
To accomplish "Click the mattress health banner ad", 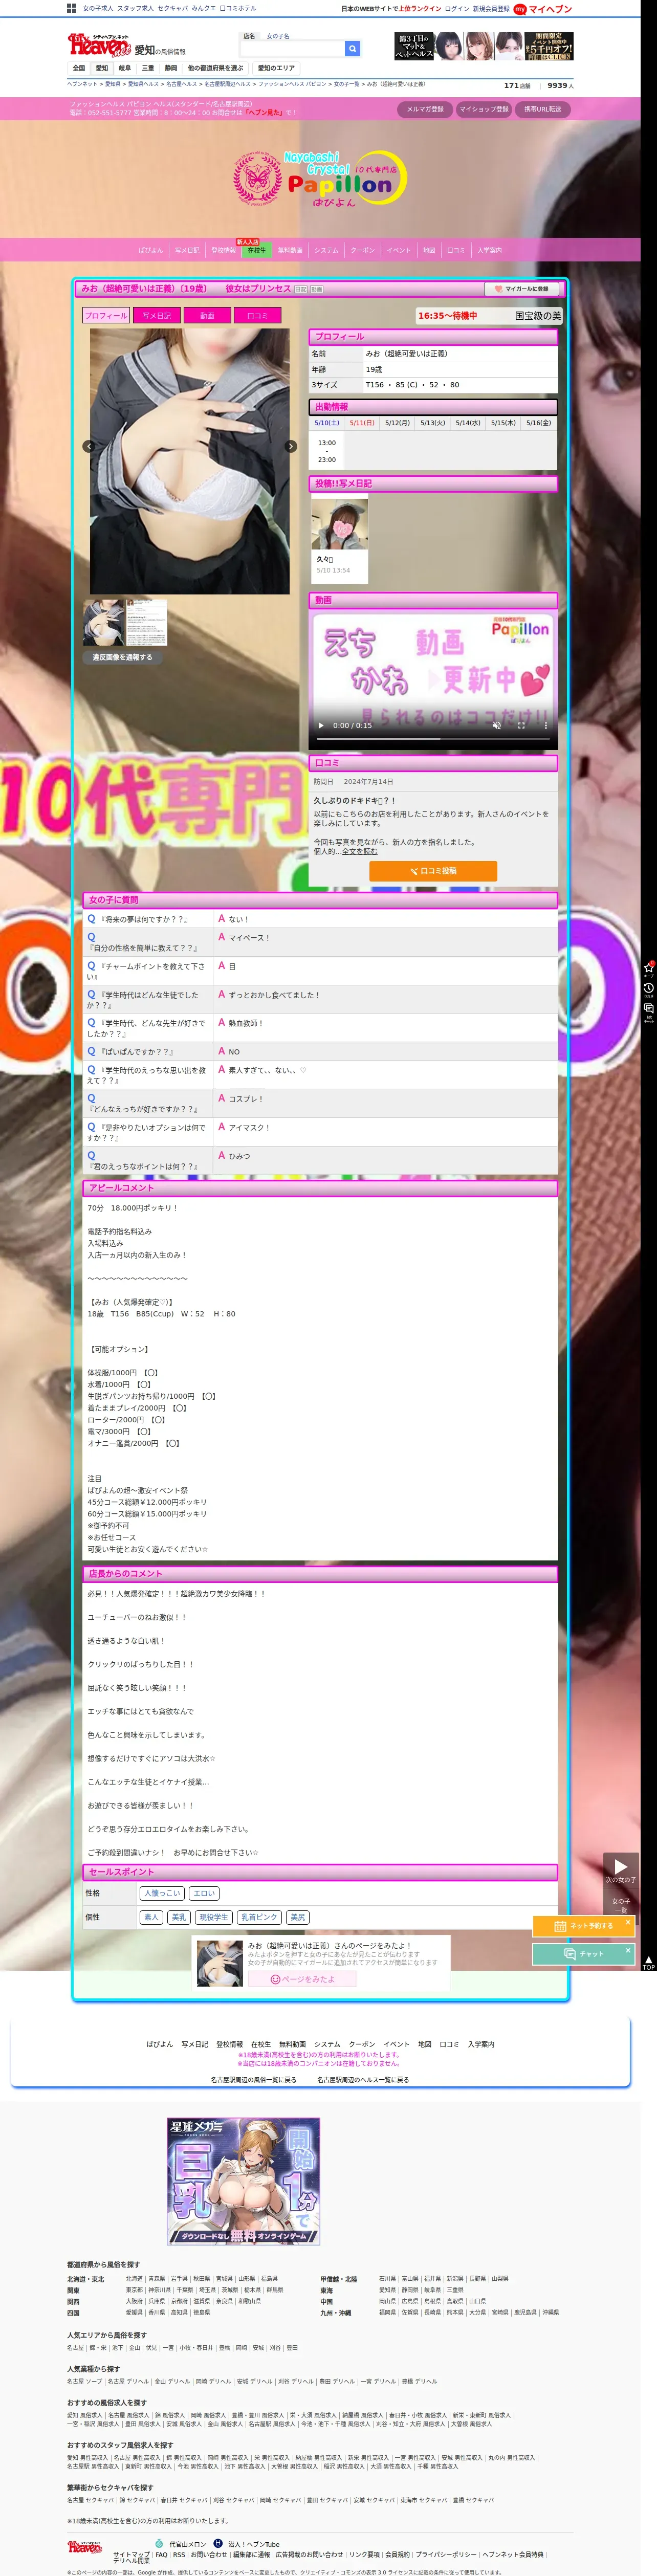I will click(483, 46).
